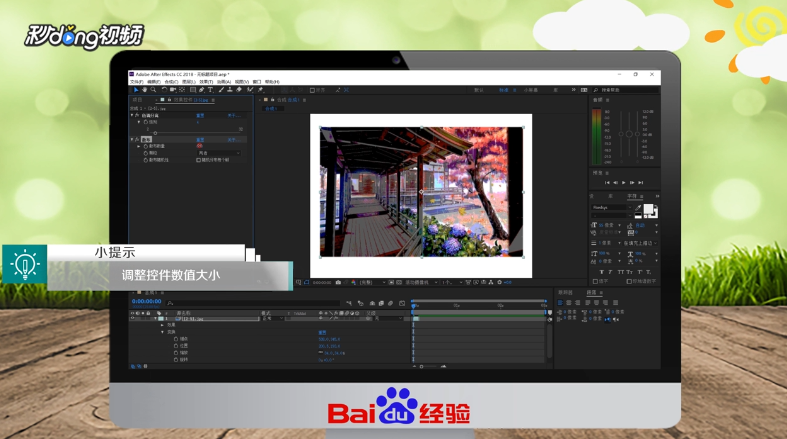Click the current time indicator in timeline
Viewport: 787px width, 439px height.
pos(413,305)
